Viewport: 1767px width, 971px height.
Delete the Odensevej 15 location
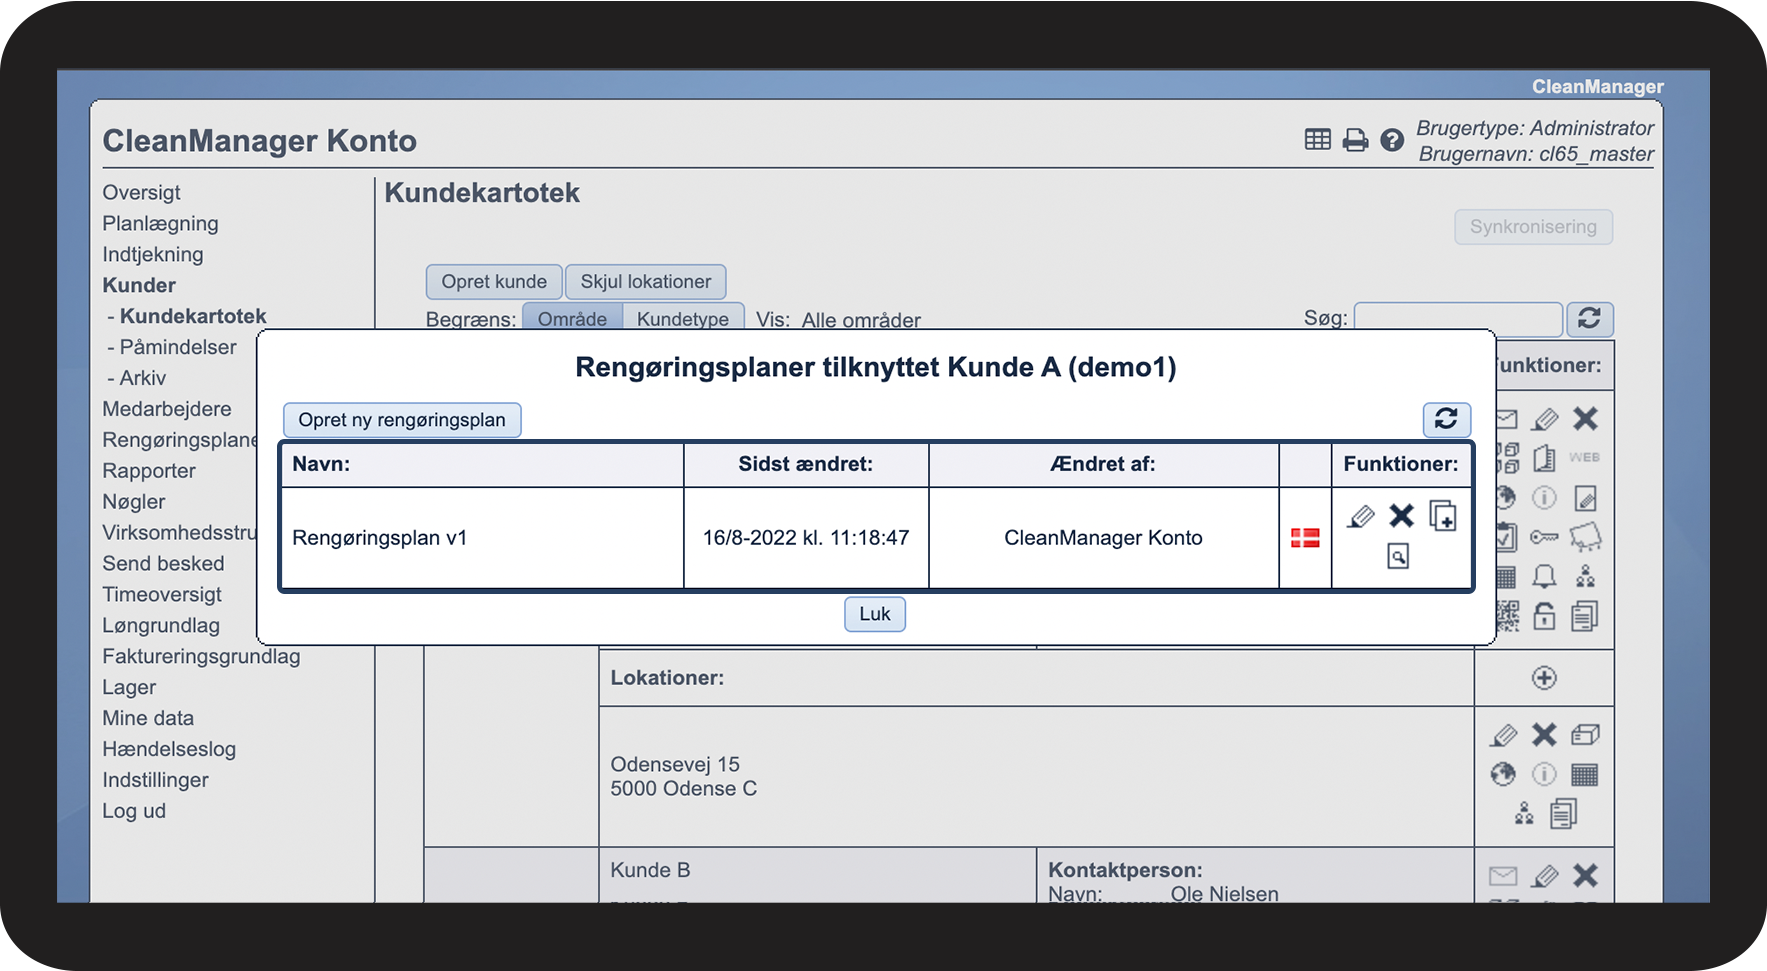tap(1544, 735)
